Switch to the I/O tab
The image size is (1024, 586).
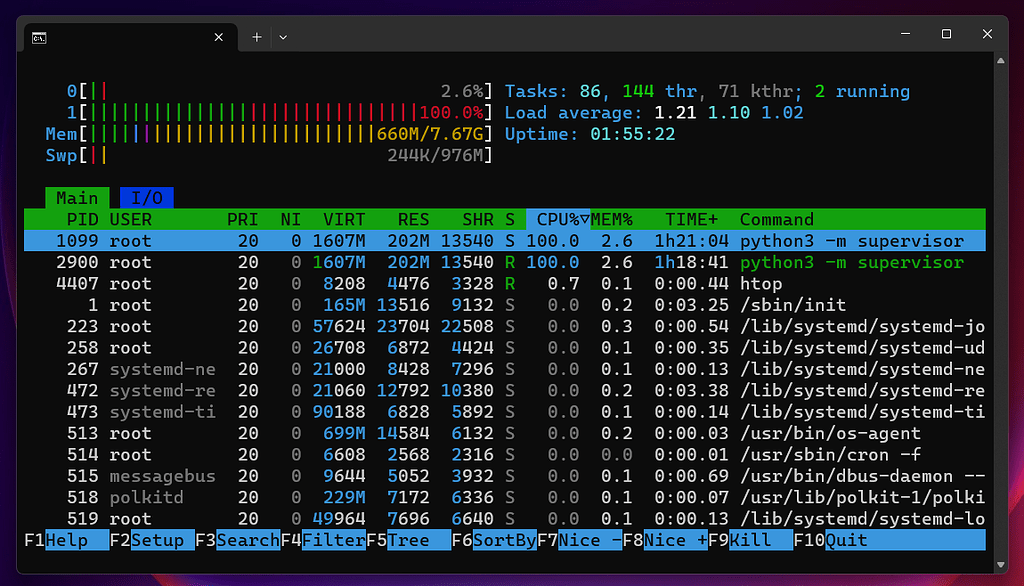146,198
